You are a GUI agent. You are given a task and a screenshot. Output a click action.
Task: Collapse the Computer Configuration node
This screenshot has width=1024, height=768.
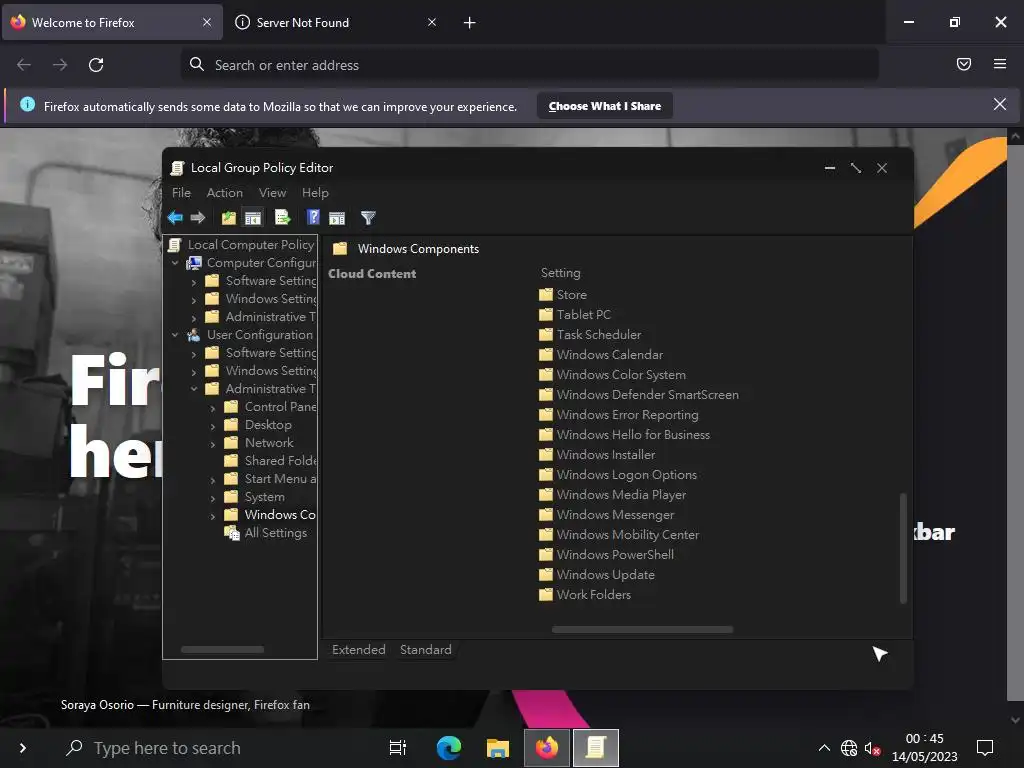[x=175, y=263]
